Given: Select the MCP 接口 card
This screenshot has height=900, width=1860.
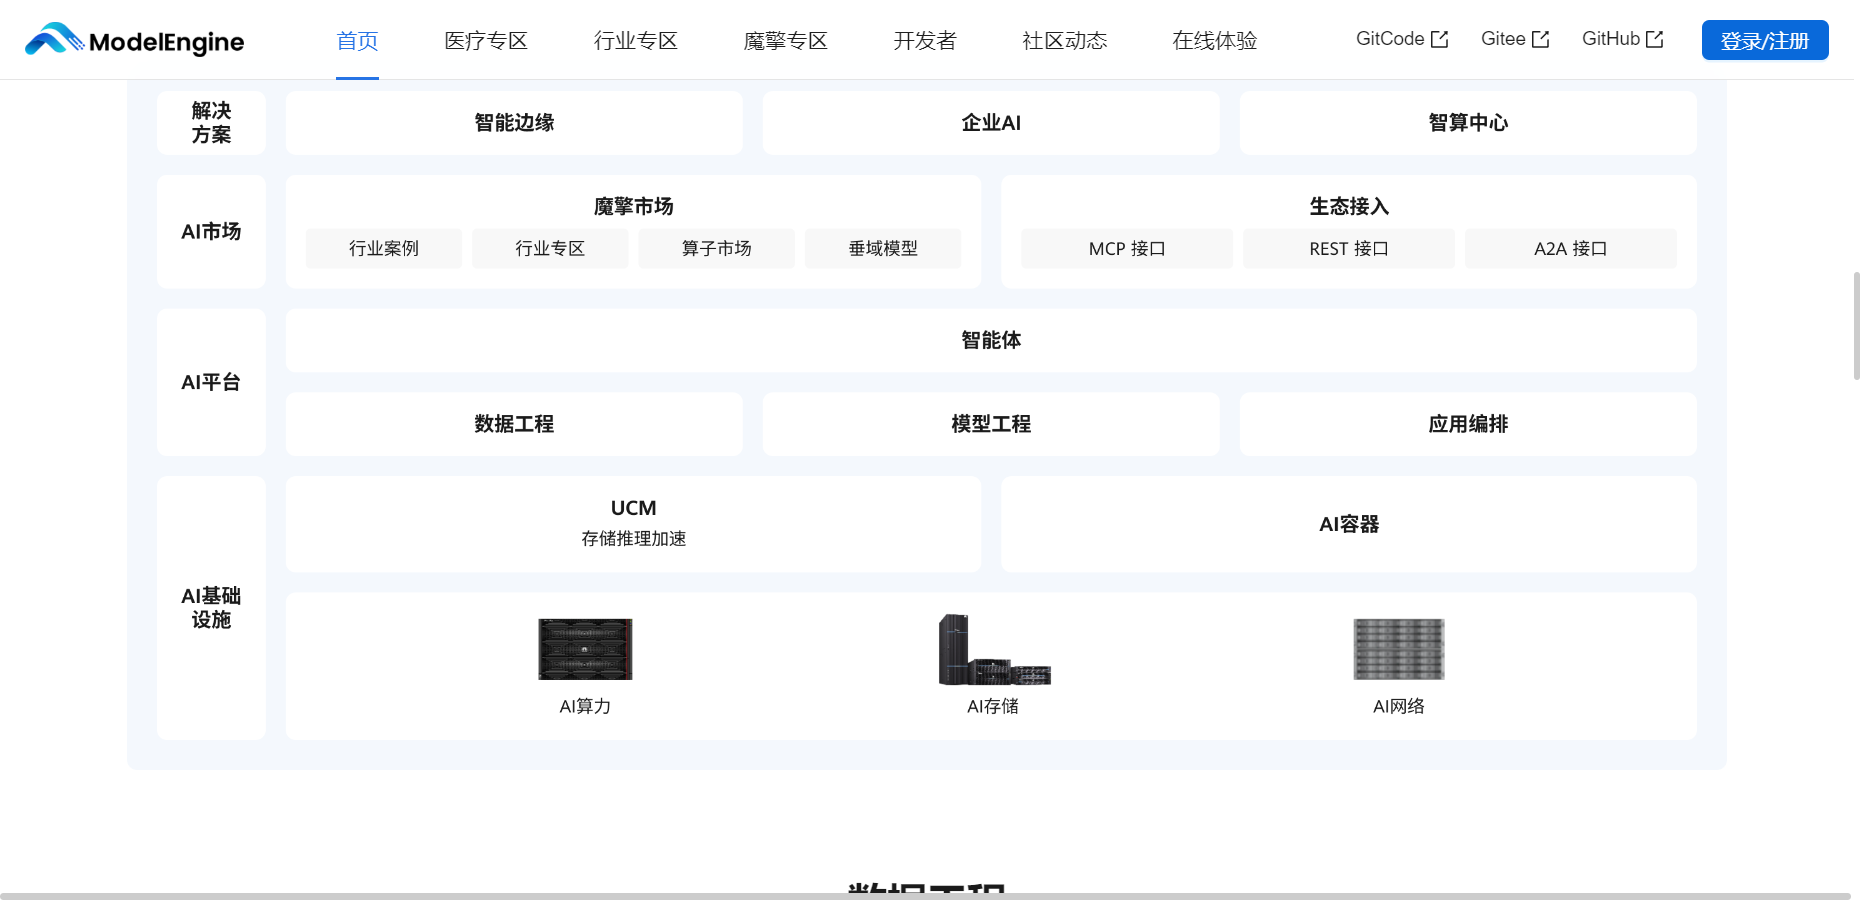Looking at the screenshot, I should (x=1126, y=248).
